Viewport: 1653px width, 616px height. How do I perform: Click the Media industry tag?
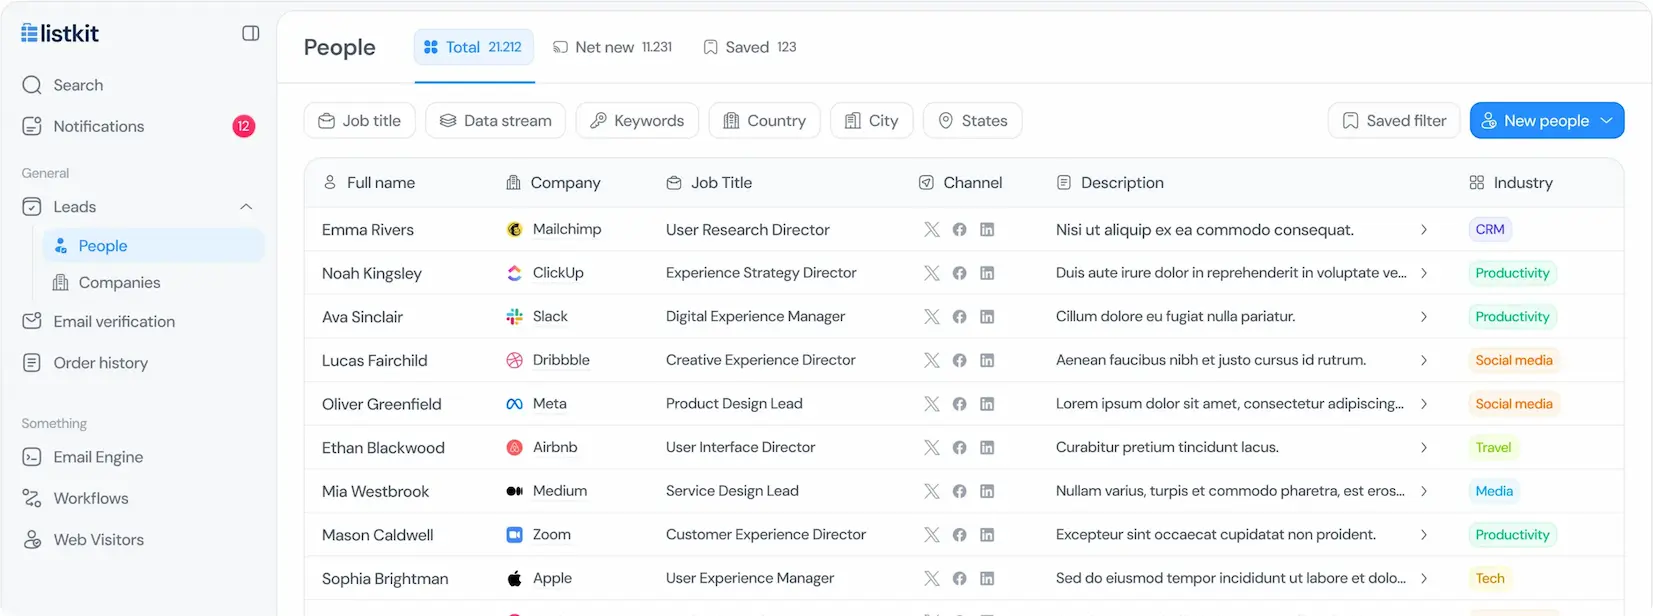(1495, 491)
